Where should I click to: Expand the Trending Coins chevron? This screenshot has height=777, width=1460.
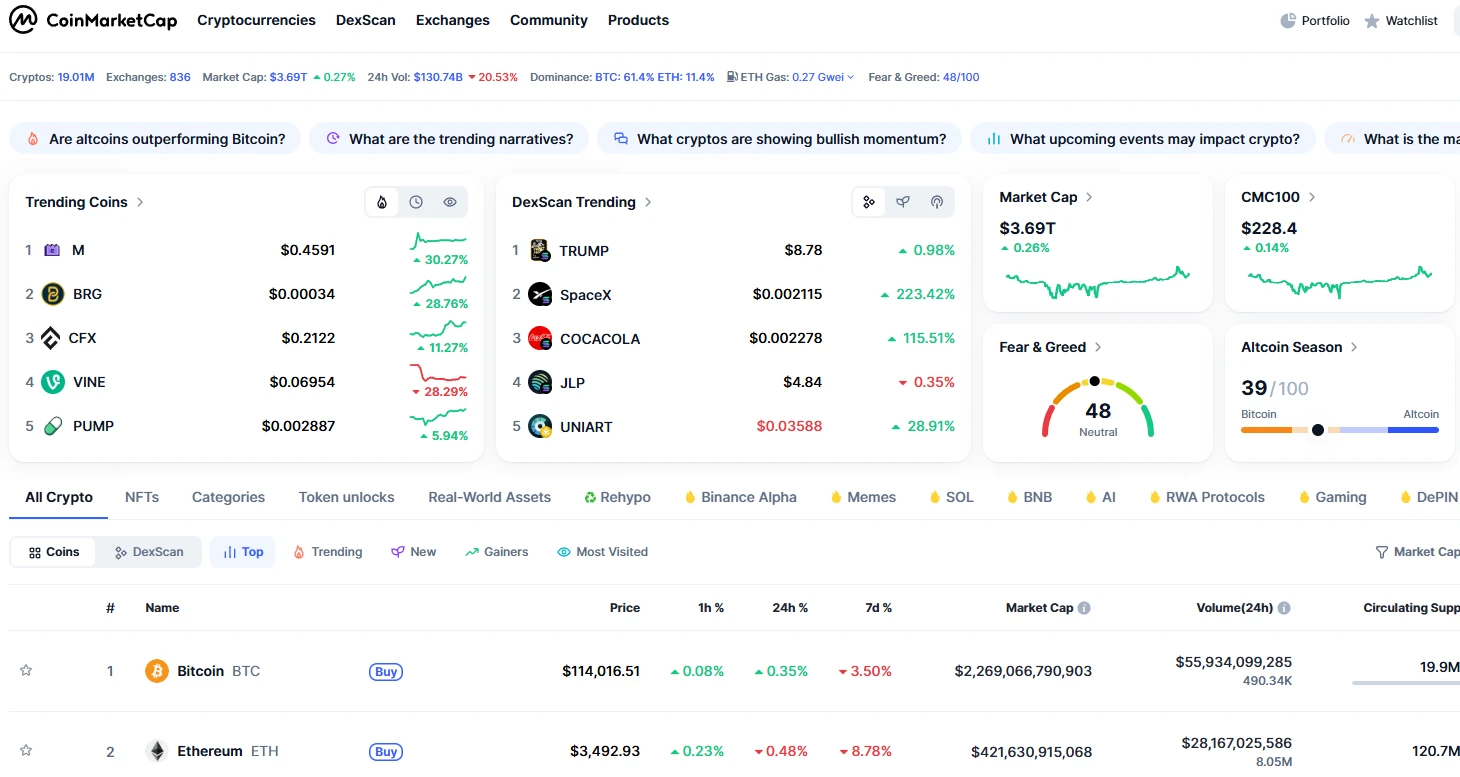[140, 202]
